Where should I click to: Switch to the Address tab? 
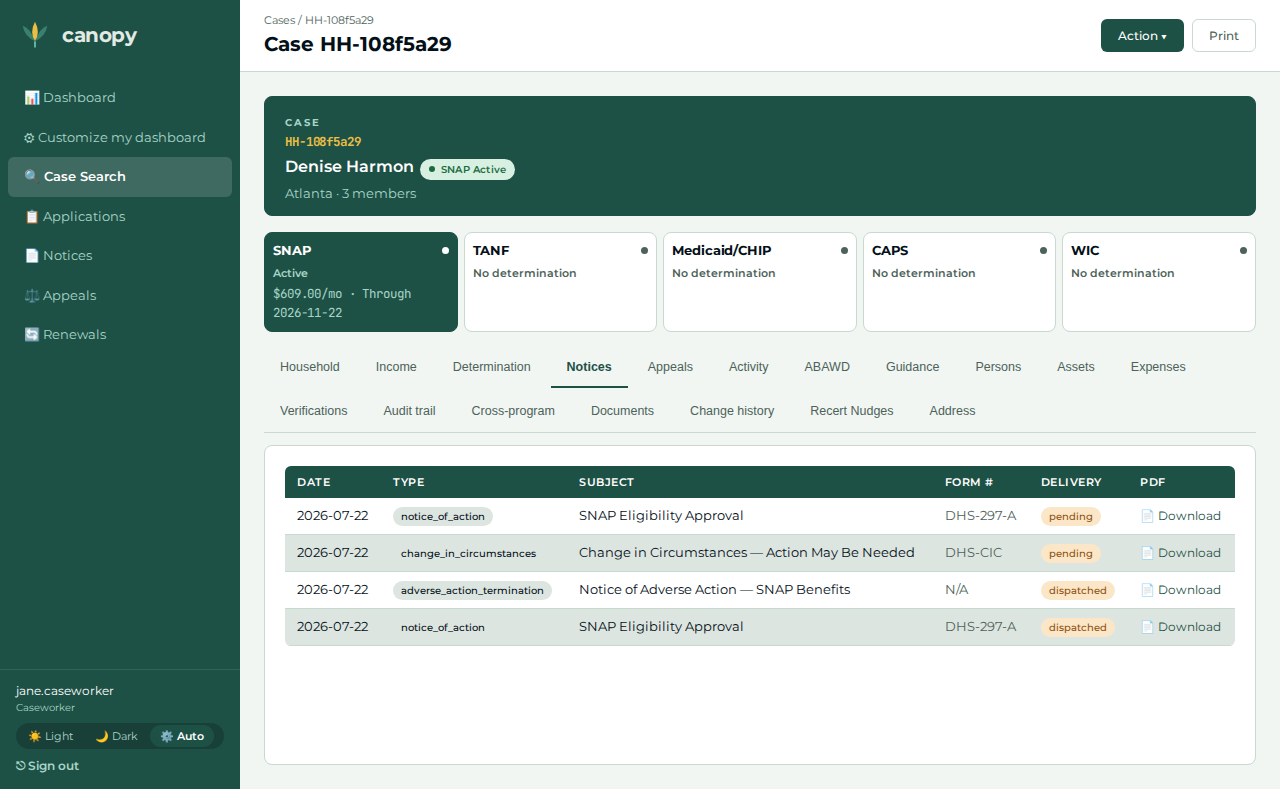pyautogui.click(x=952, y=411)
